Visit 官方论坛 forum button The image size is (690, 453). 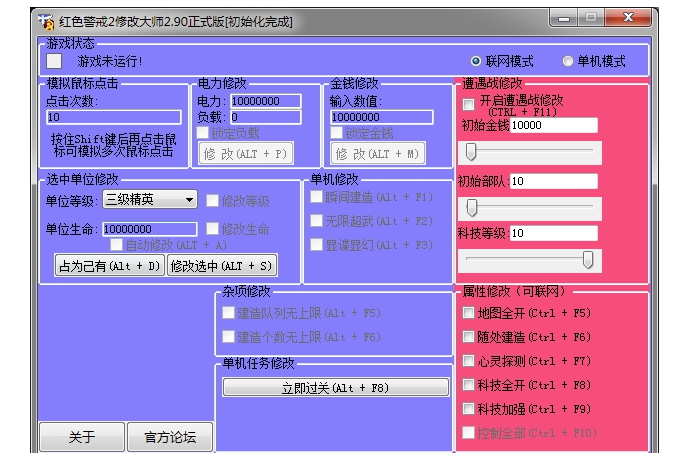tap(170, 437)
